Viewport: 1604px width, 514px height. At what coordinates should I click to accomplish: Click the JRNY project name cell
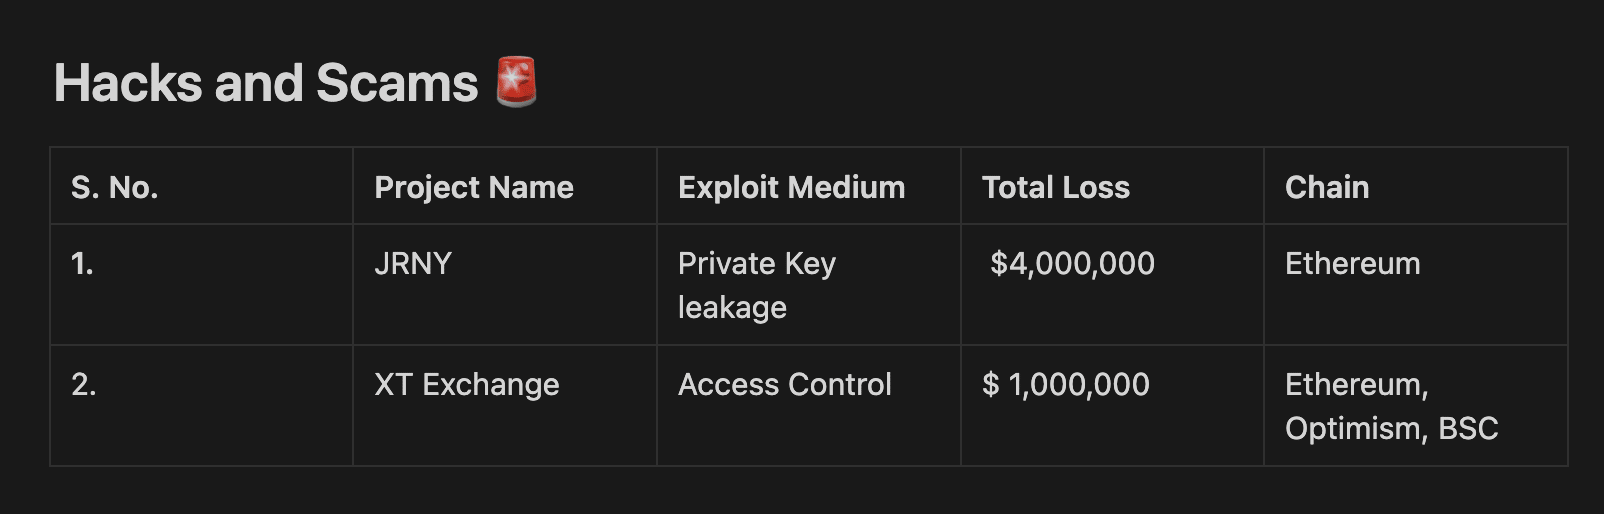(x=505, y=285)
